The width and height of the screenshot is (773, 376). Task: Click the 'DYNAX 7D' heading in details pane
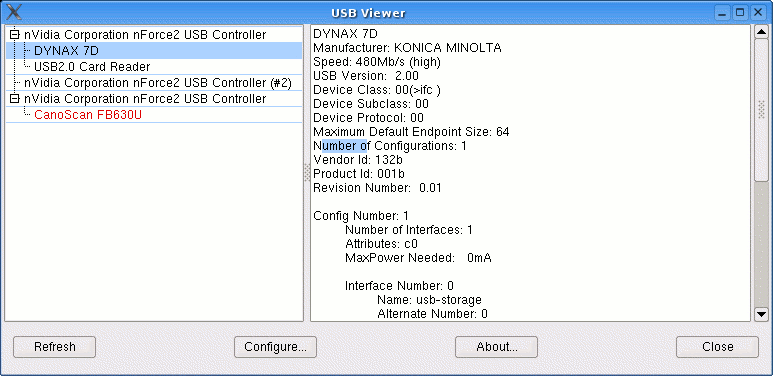click(x=346, y=34)
